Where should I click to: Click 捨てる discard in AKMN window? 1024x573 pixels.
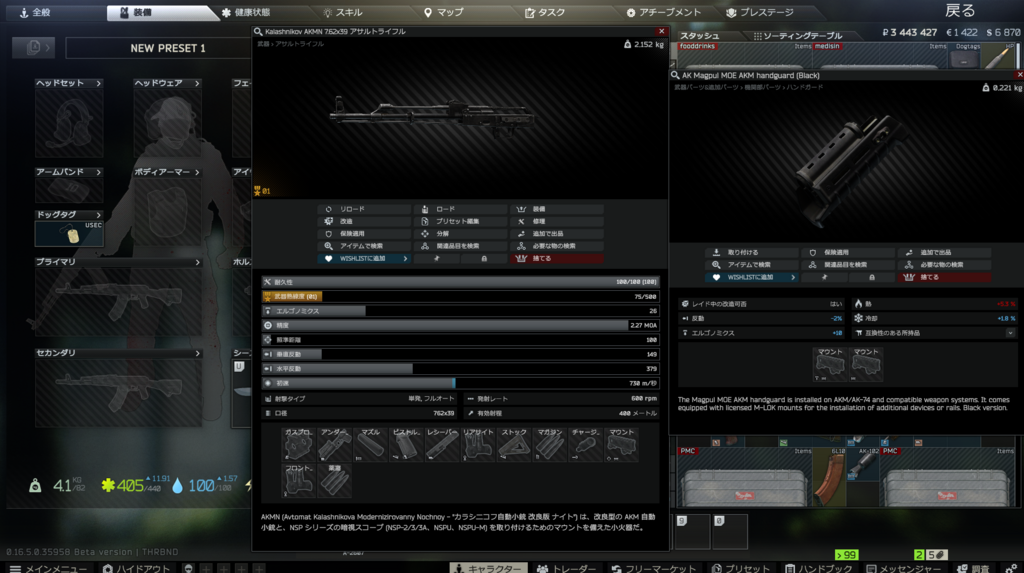(x=556, y=259)
